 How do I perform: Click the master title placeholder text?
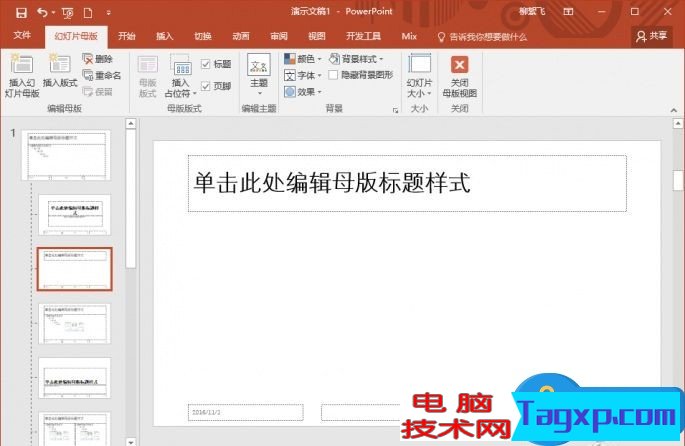[x=332, y=183]
